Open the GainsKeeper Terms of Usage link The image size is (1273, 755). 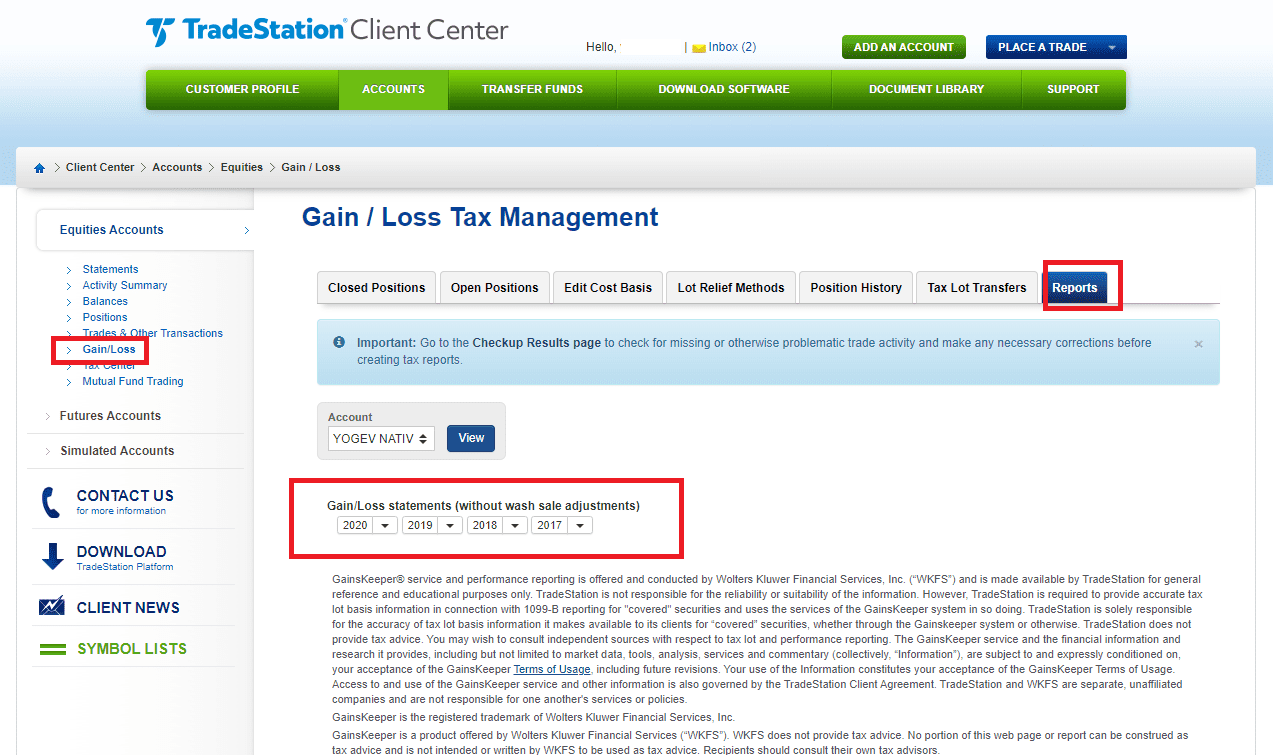point(552,669)
